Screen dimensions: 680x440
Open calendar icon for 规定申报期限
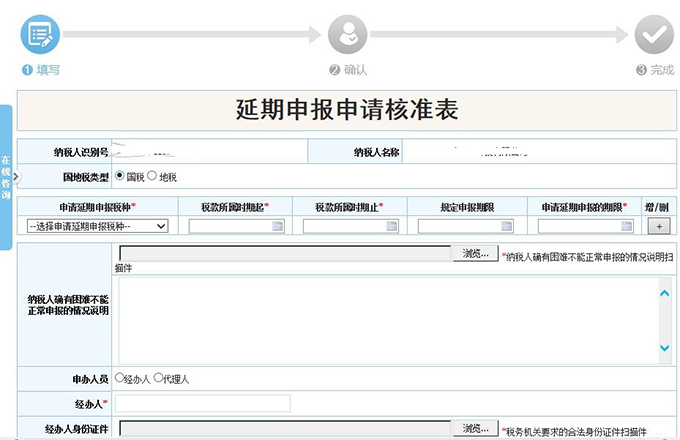(x=506, y=227)
